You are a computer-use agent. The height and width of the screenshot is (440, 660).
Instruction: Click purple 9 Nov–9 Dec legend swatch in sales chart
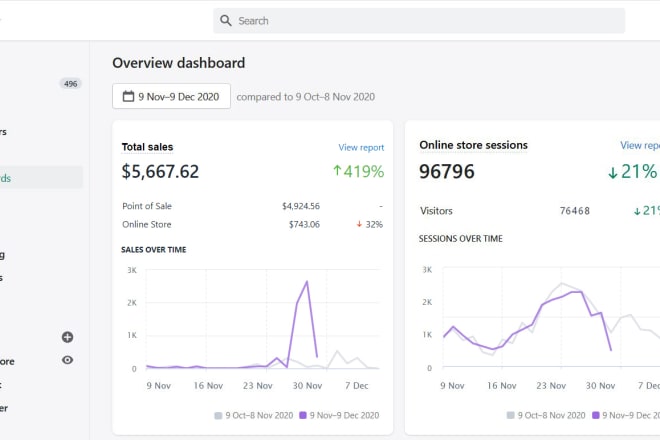(303, 415)
